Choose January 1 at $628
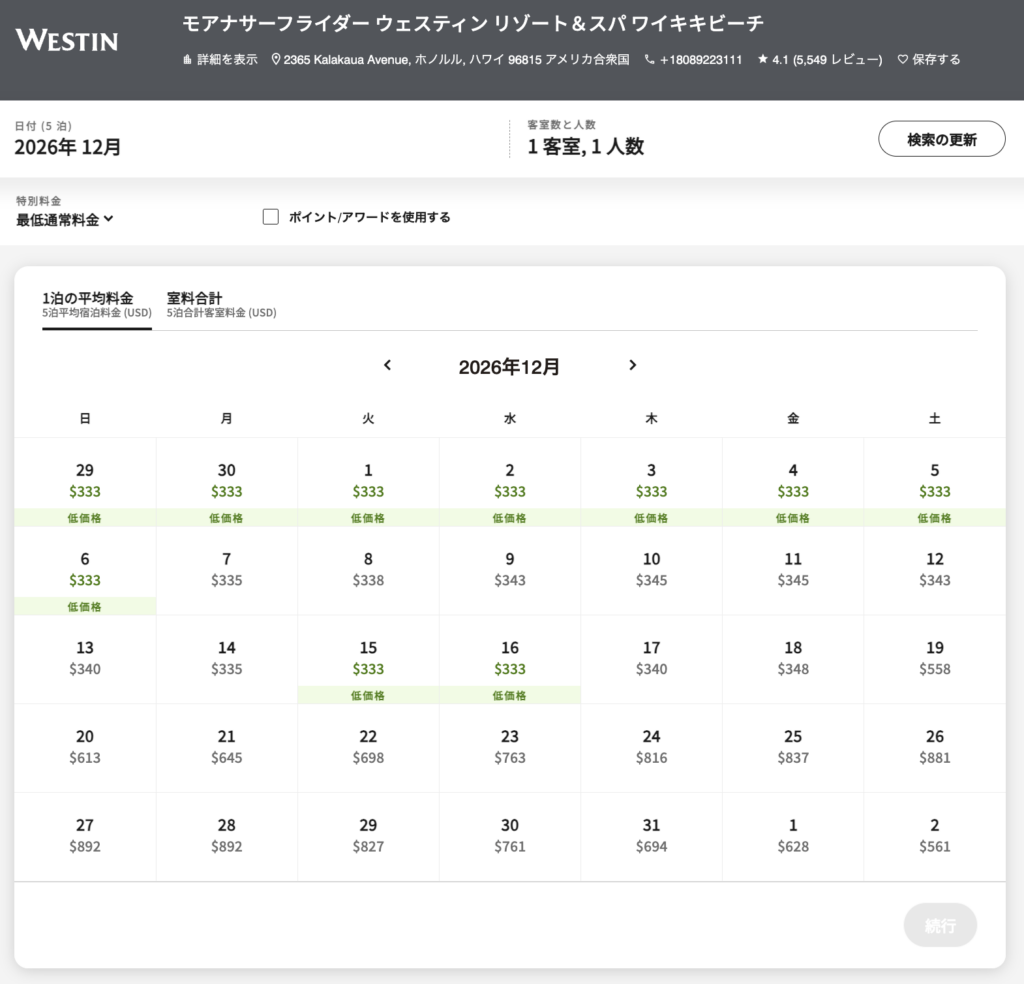 coord(793,838)
